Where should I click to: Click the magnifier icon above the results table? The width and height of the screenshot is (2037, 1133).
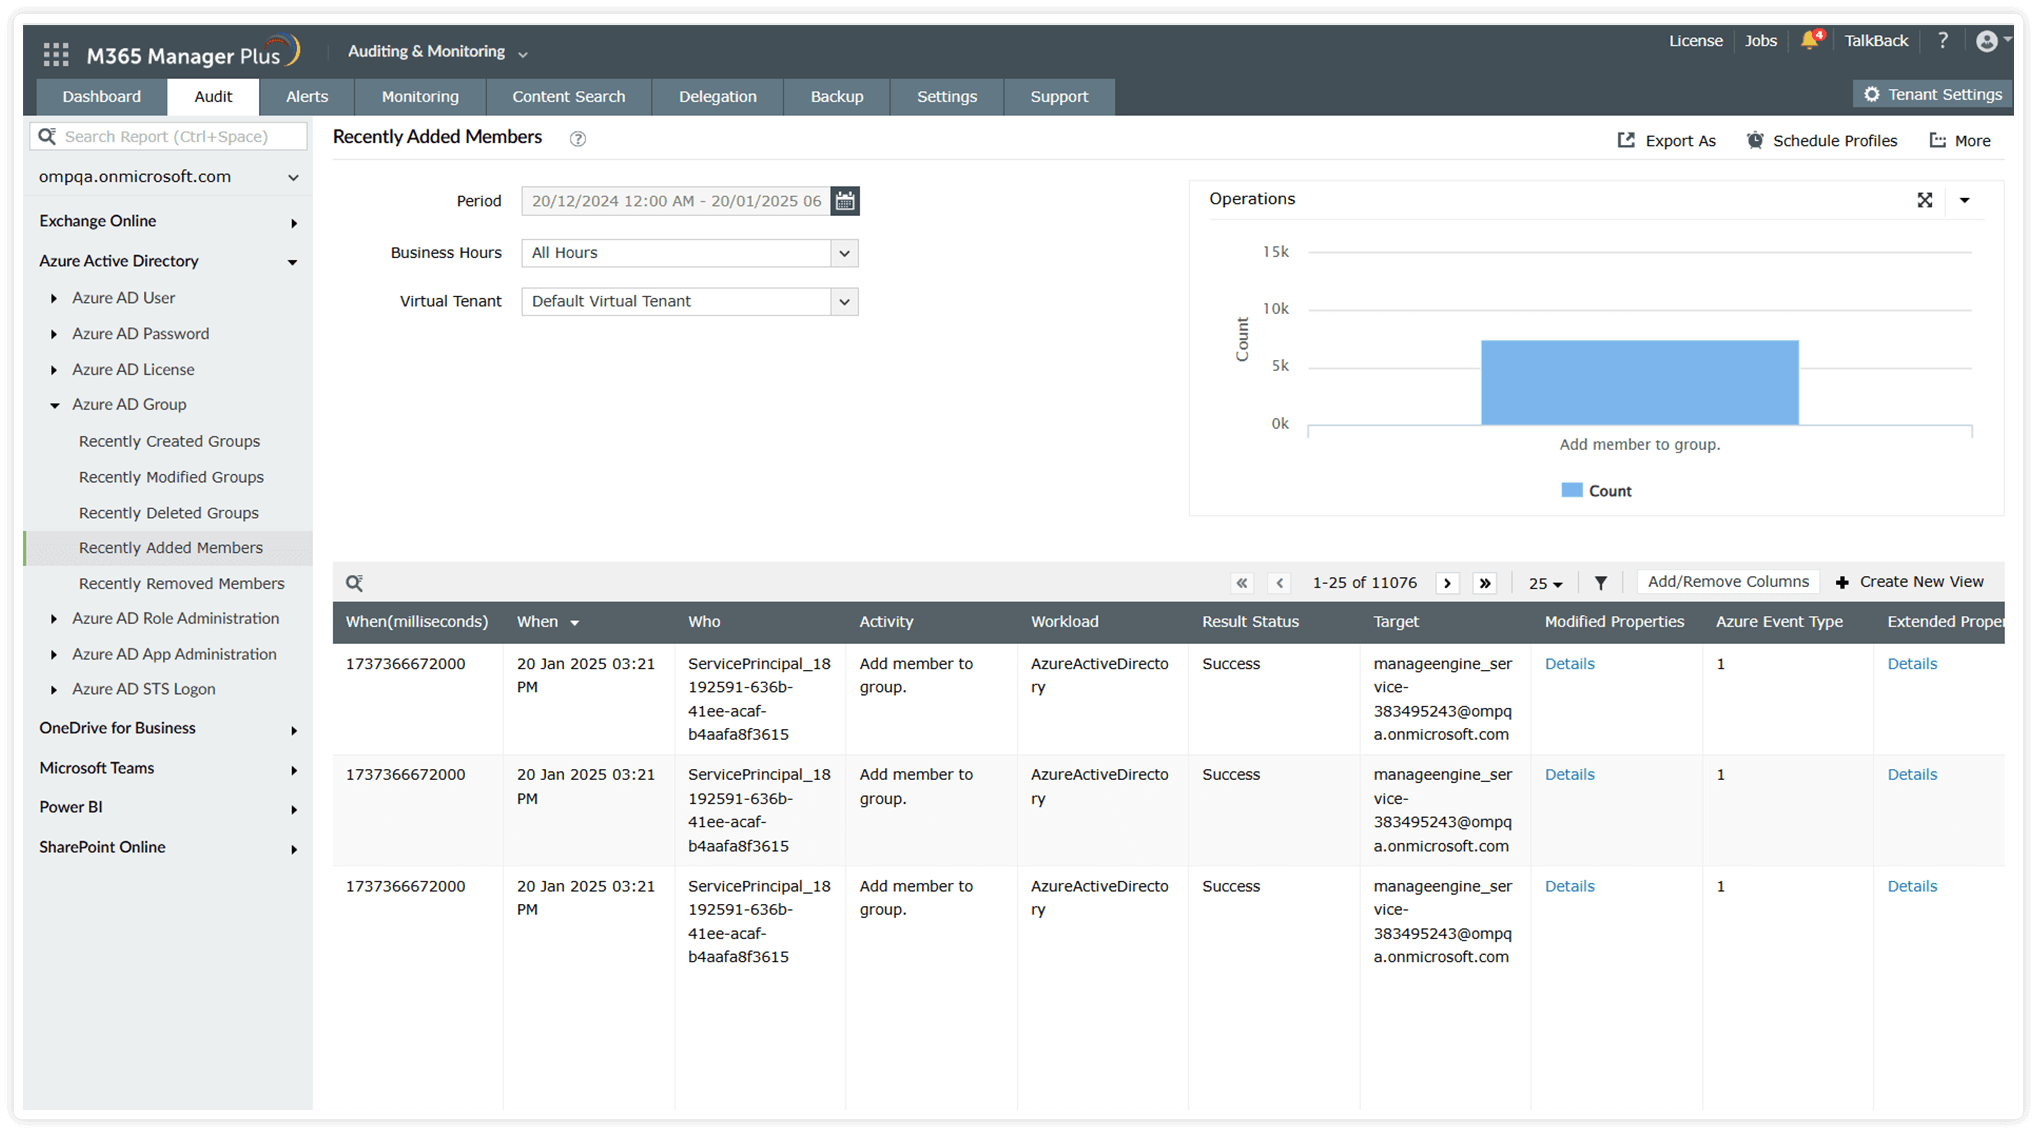(x=355, y=582)
